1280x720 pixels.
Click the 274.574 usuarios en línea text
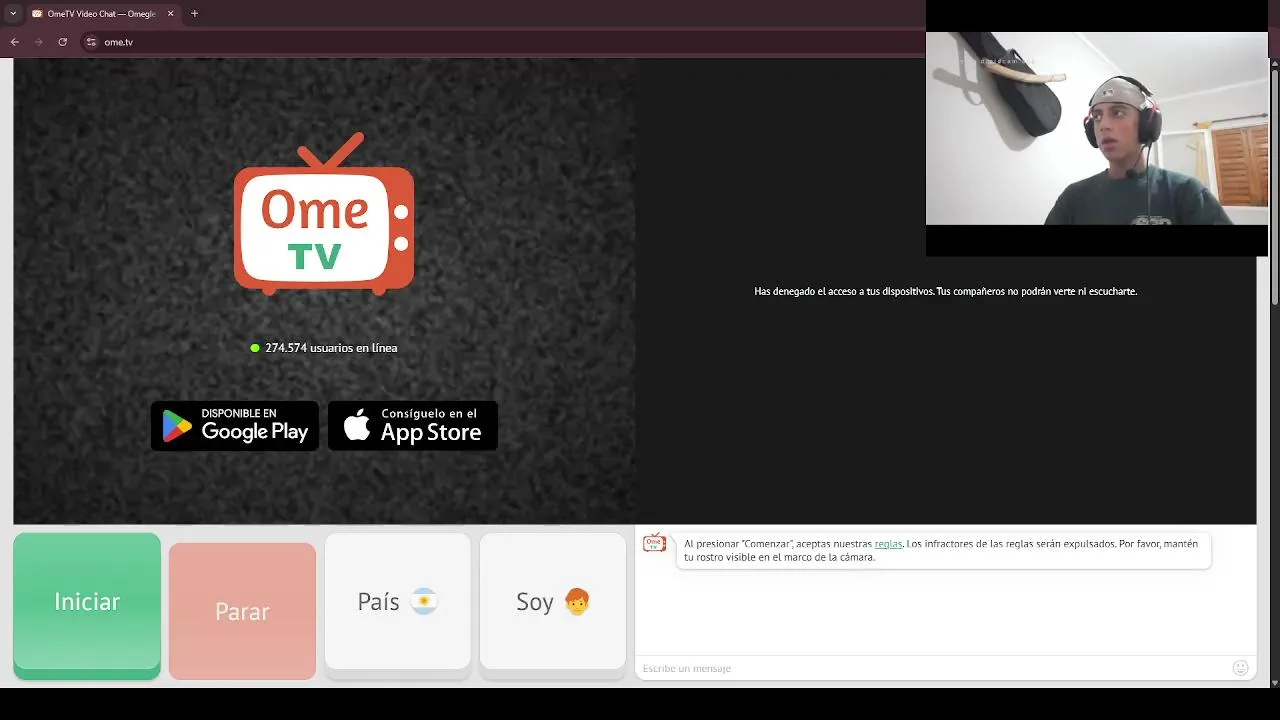[331, 348]
